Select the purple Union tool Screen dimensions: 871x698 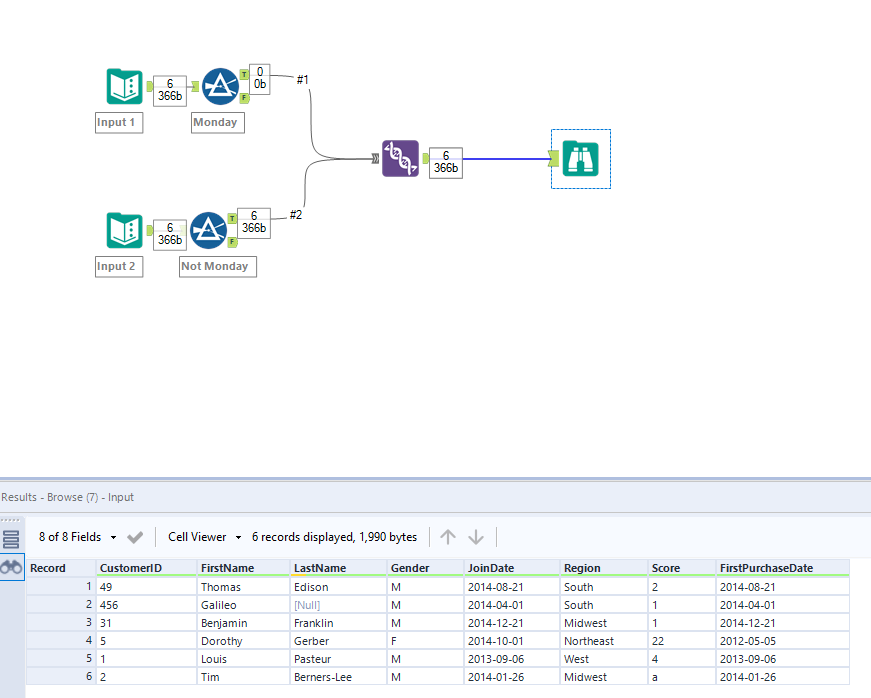pyautogui.click(x=401, y=158)
